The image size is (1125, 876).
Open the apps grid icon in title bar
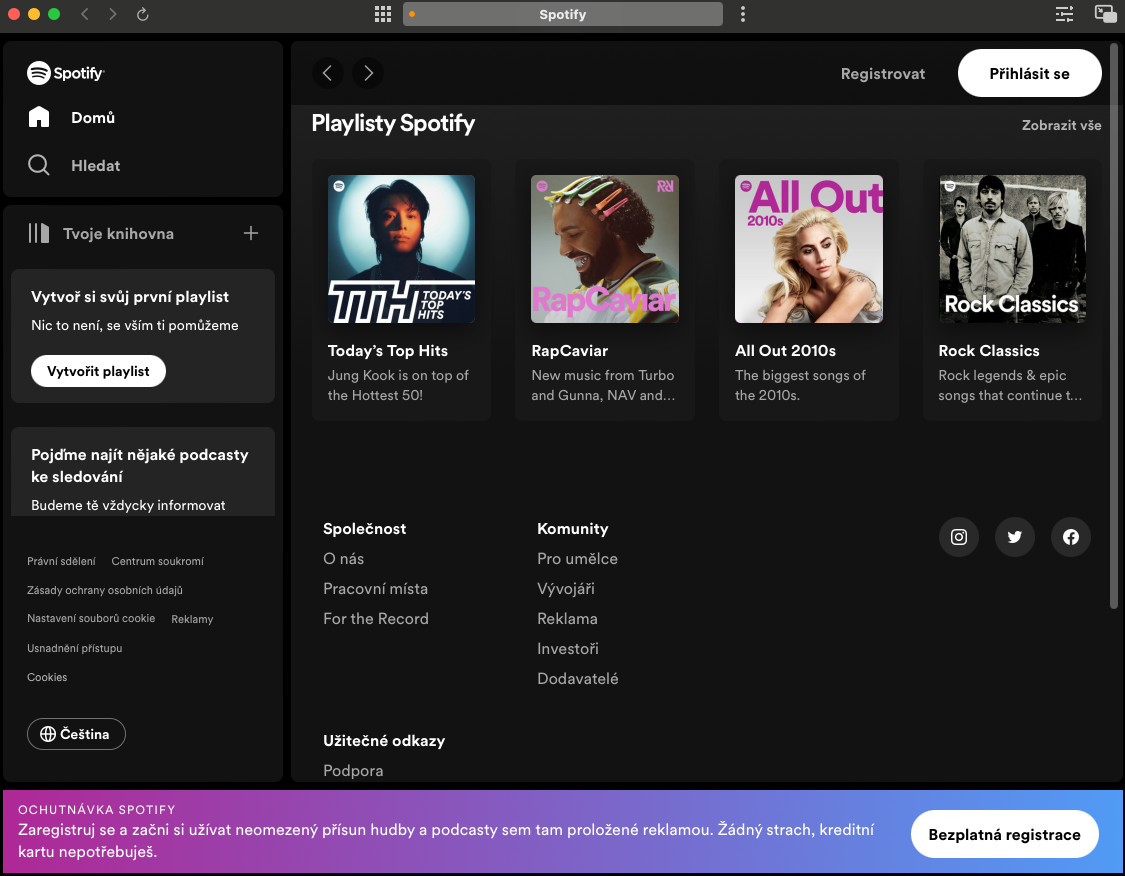(383, 14)
